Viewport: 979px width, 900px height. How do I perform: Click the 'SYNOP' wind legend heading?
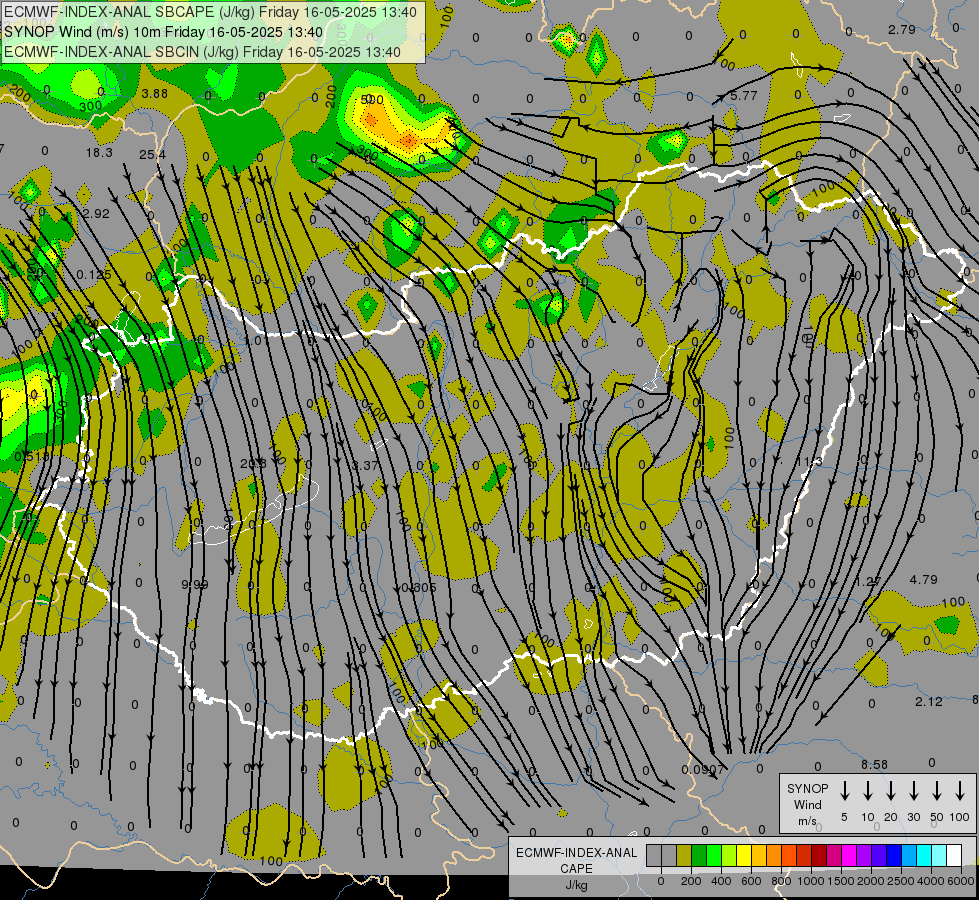807,788
